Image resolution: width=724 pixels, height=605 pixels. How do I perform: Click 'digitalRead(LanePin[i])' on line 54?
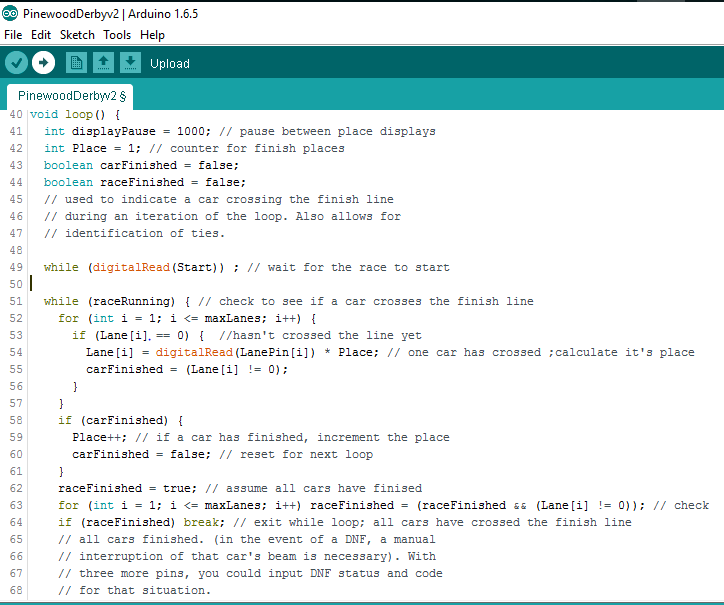[x=235, y=352]
